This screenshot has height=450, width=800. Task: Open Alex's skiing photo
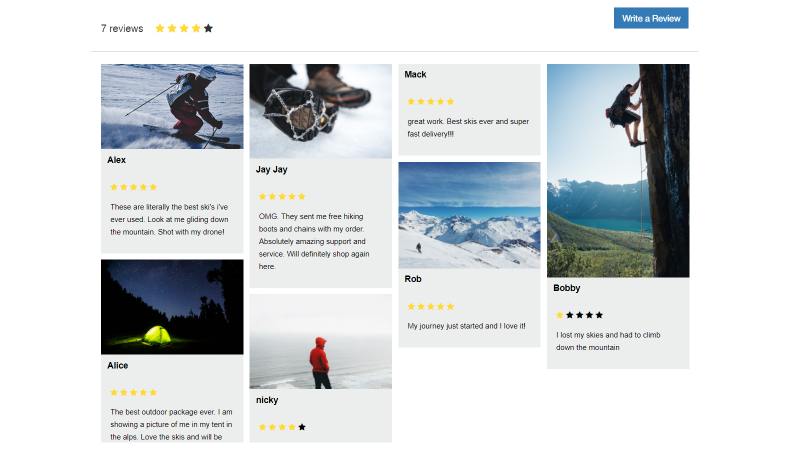[172, 106]
